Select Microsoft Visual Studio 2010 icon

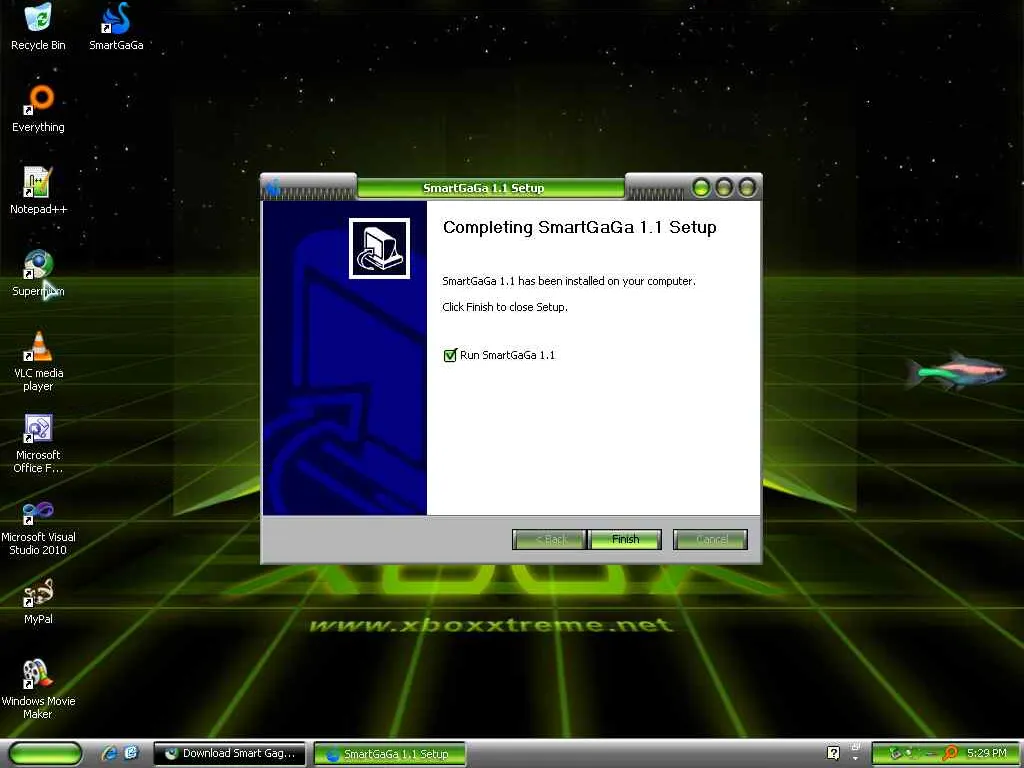tap(38, 526)
